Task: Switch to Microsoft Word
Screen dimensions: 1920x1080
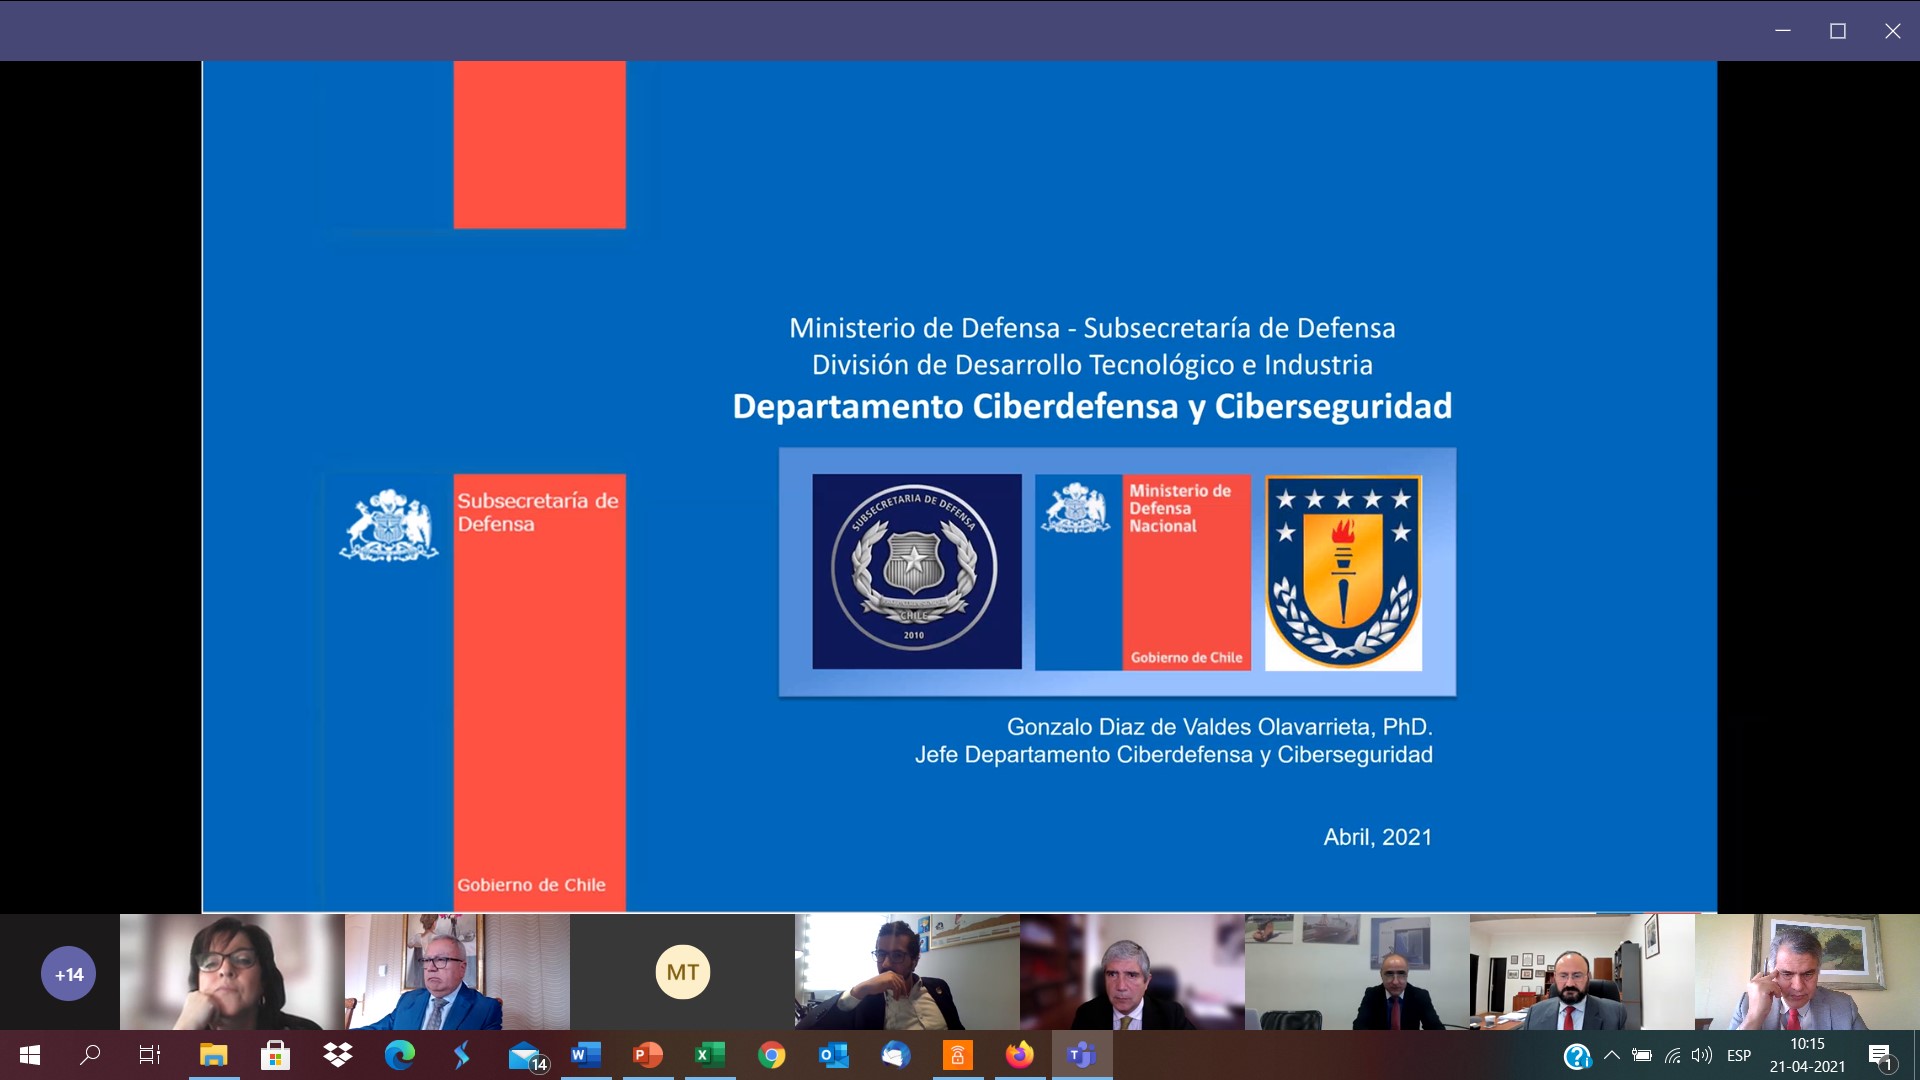Action: 586,1055
